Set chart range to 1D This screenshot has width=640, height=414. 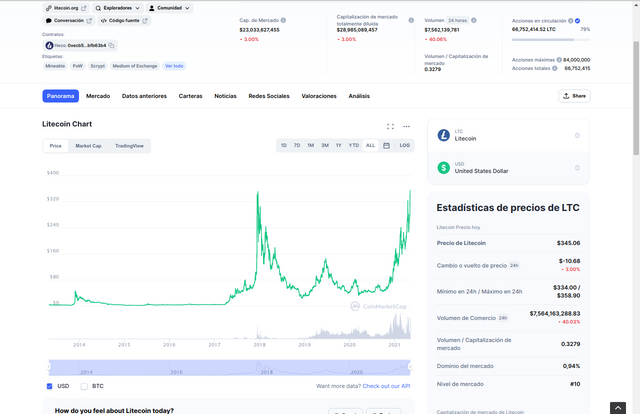pos(284,145)
